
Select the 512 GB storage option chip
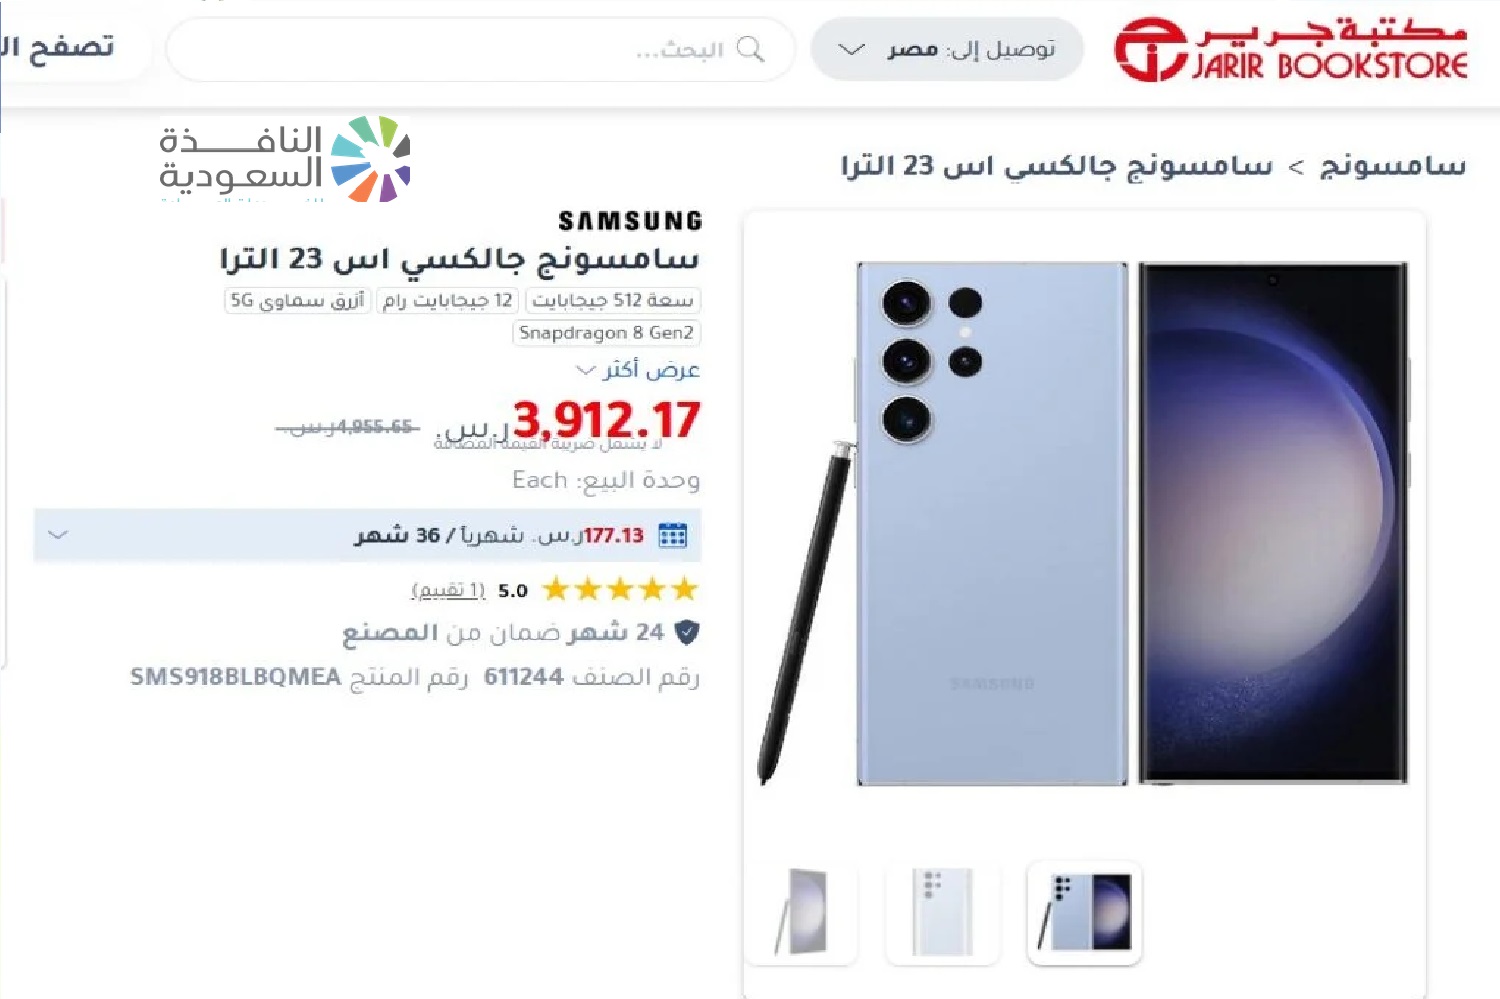point(613,300)
